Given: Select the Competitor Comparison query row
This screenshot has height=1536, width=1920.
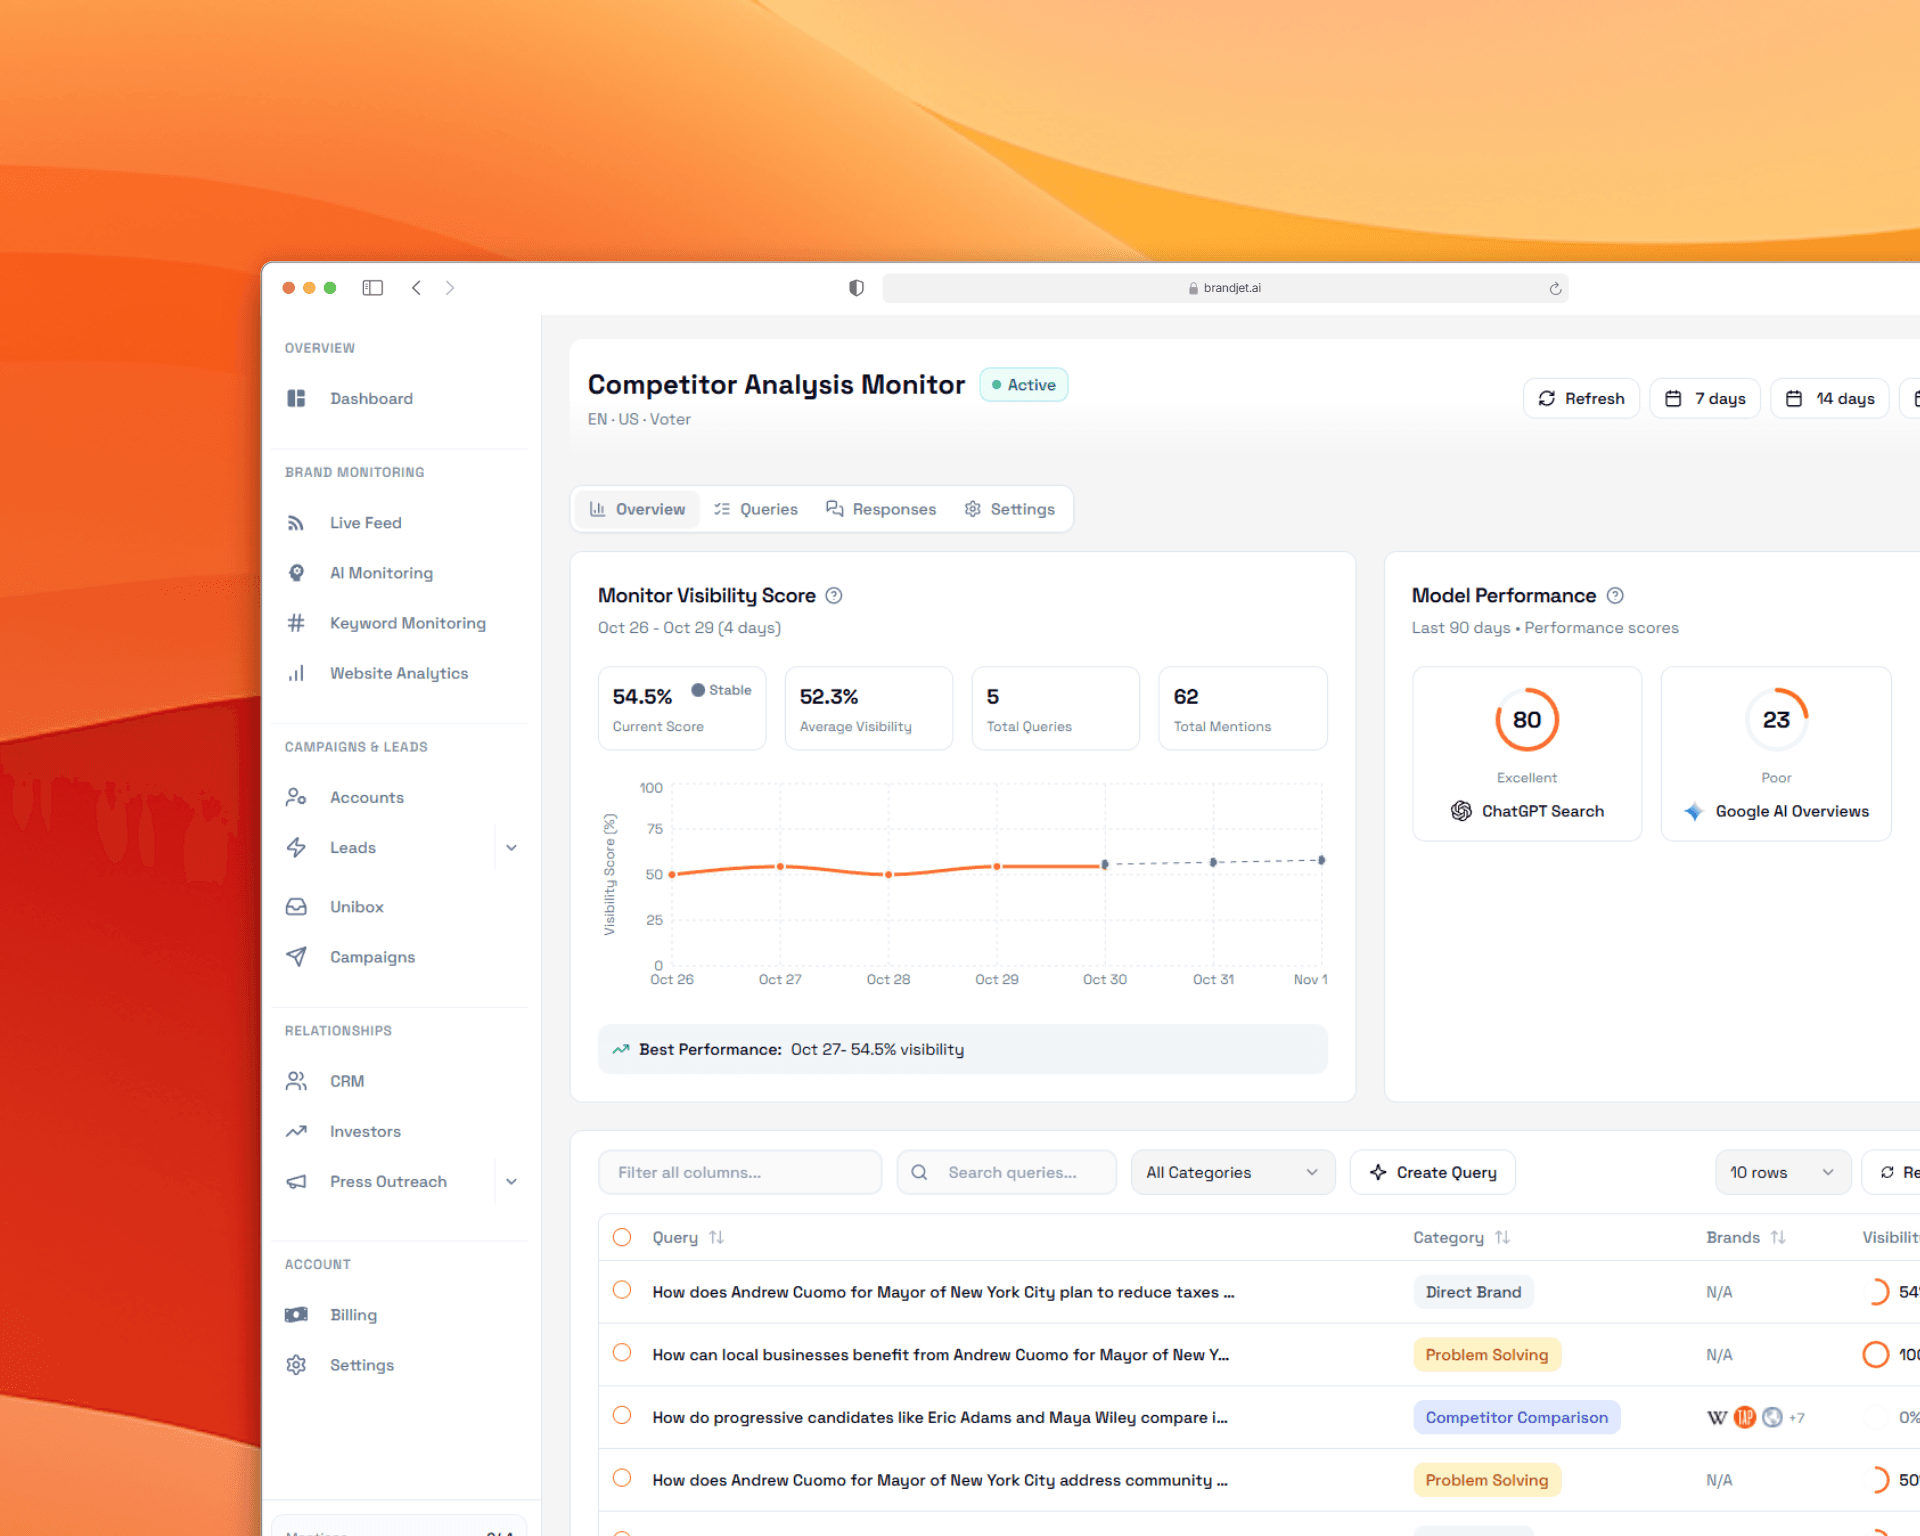Looking at the screenshot, I should 622,1417.
